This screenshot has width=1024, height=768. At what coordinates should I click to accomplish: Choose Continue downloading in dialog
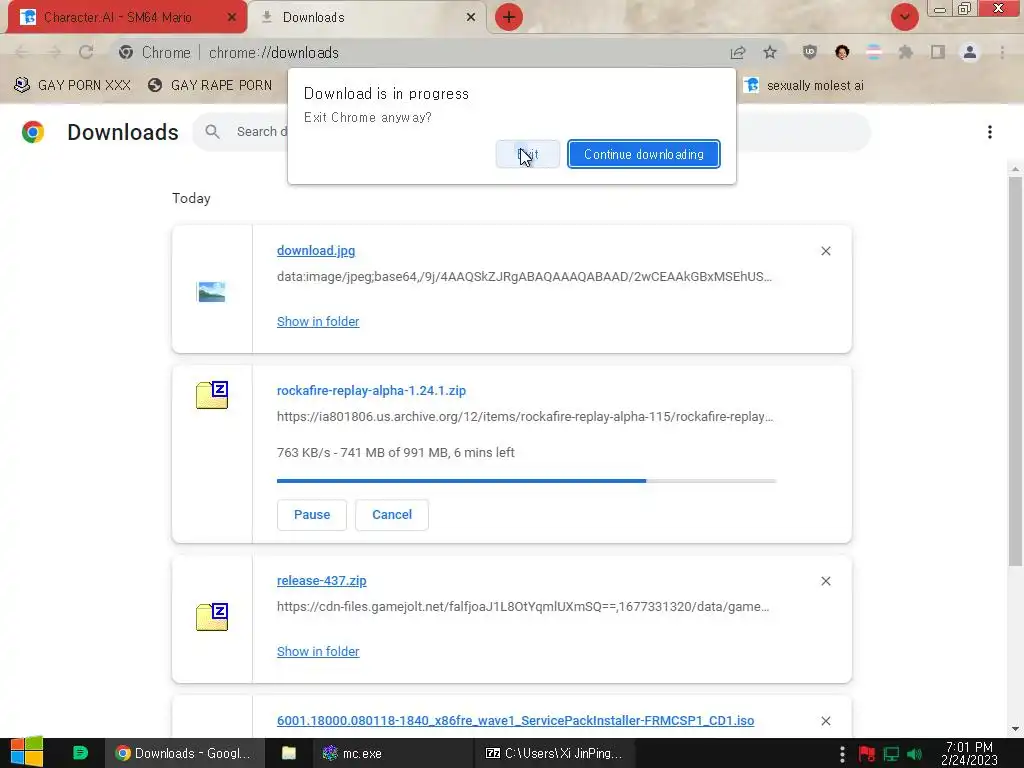coord(643,154)
